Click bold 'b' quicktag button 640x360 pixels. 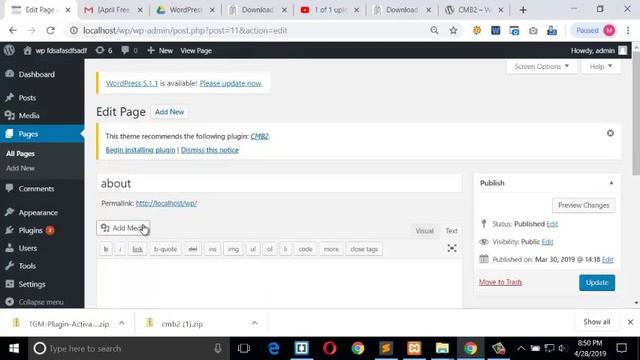(x=106, y=249)
